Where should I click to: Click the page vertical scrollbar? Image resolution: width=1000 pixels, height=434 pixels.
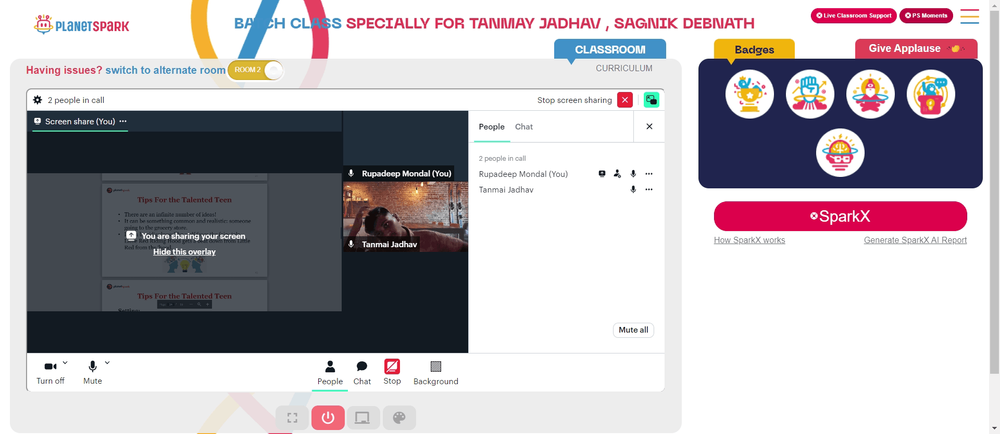pos(995,191)
